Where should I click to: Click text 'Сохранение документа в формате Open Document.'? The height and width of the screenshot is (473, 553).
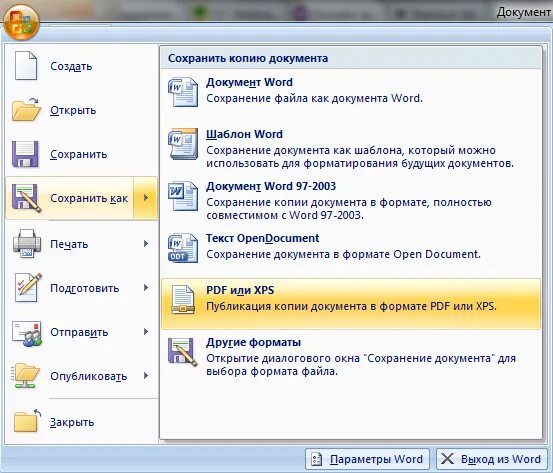click(343, 254)
